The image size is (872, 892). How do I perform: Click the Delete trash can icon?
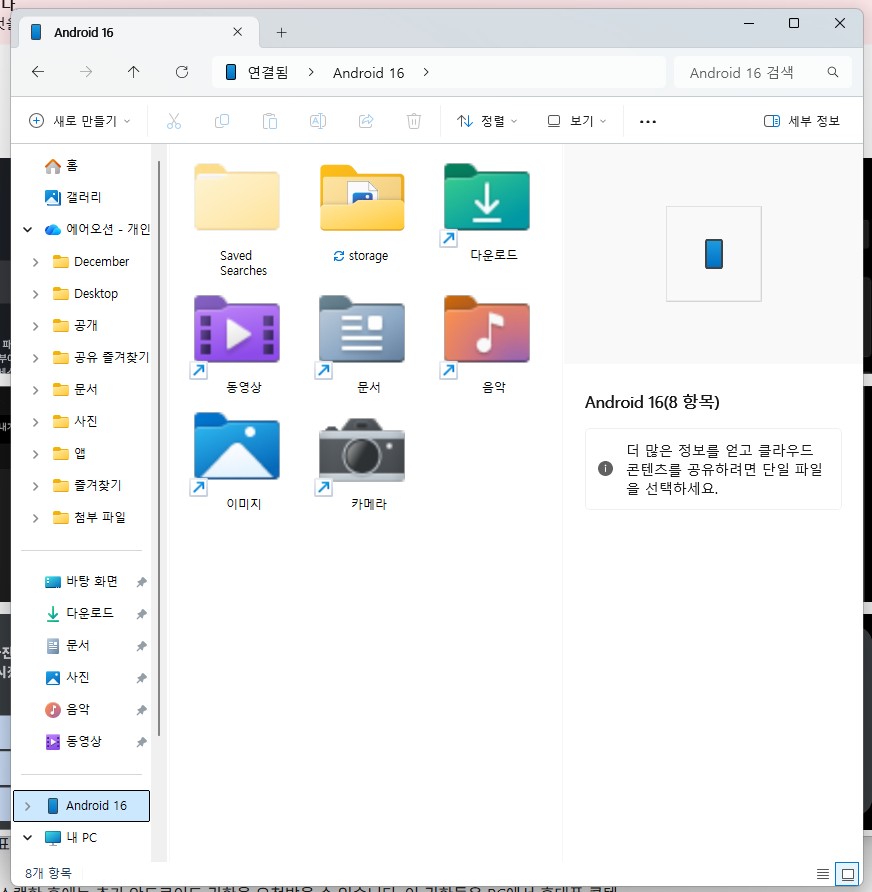pyautogui.click(x=414, y=121)
